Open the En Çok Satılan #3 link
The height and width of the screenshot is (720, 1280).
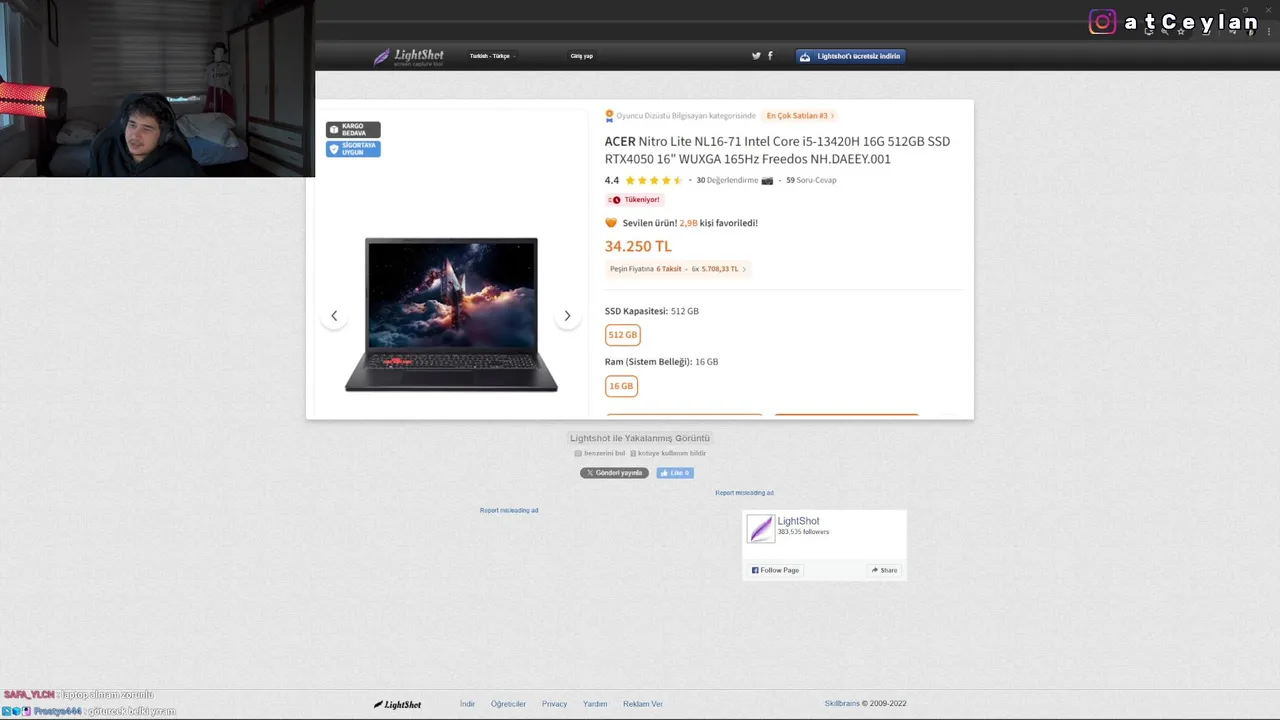point(800,116)
